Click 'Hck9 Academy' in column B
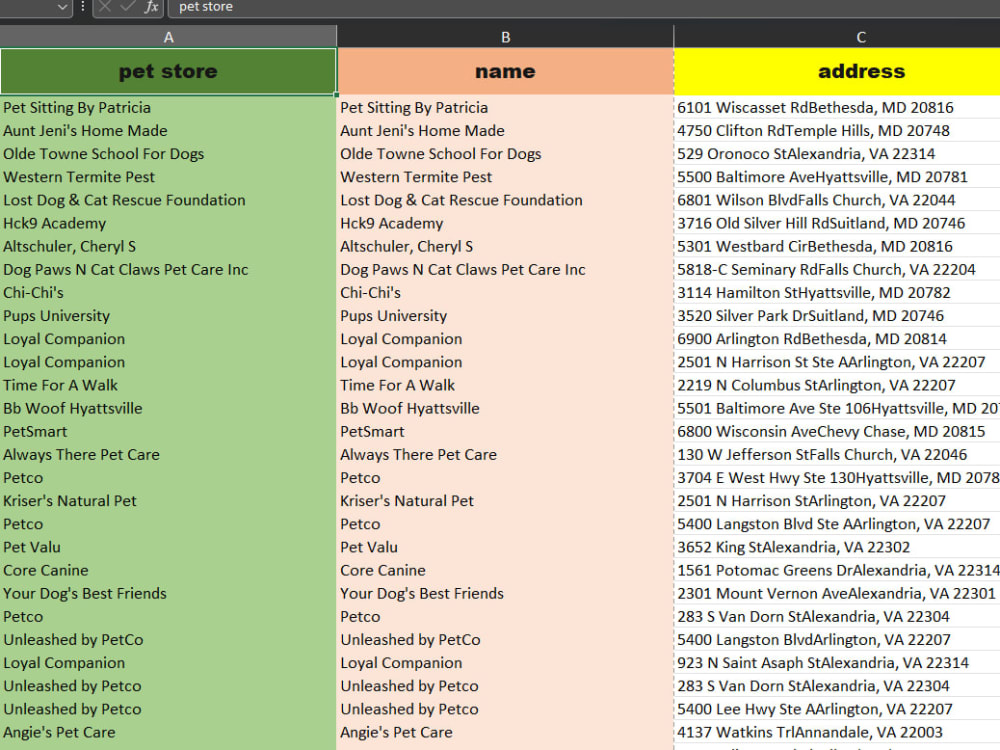Viewport: 1000px width, 750px height. (x=392, y=223)
